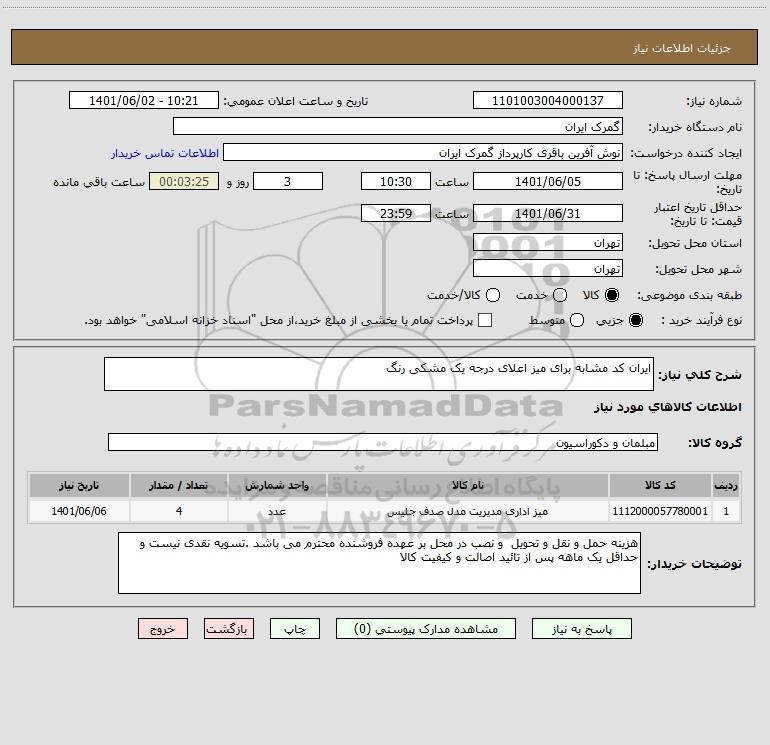Select the کالا radio button
Viewport: 770px width, 745px height.
coord(612,295)
